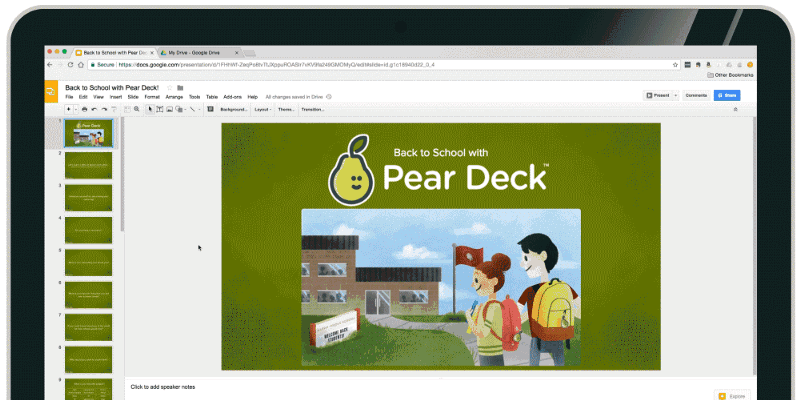Viewport: 800px width, 400px height.
Task: Open the shape tool dropdown arrow
Action: coord(186,109)
